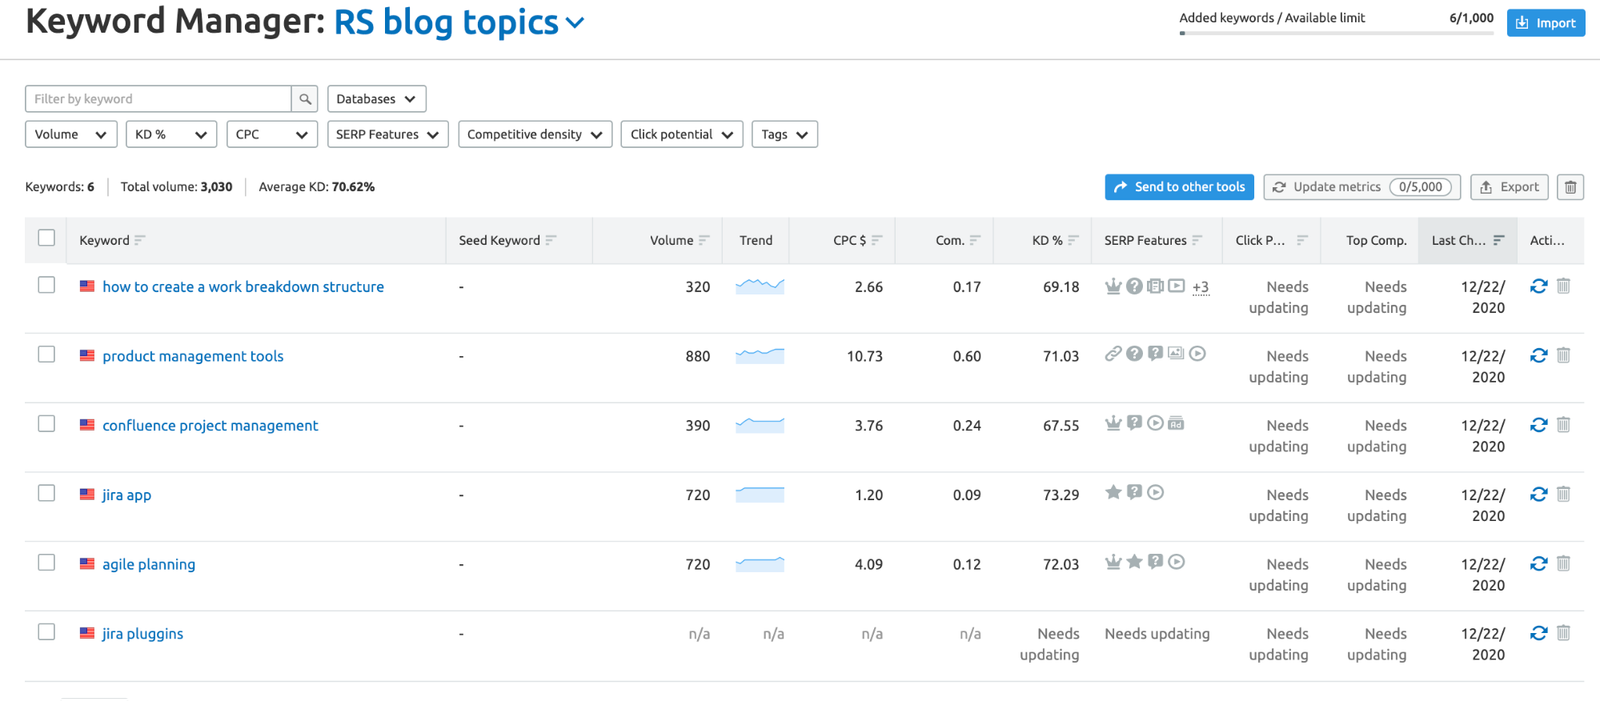This screenshot has width=1600, height=701.
Task: Click the Update metrics button
Action: (x=1362, y=187)
